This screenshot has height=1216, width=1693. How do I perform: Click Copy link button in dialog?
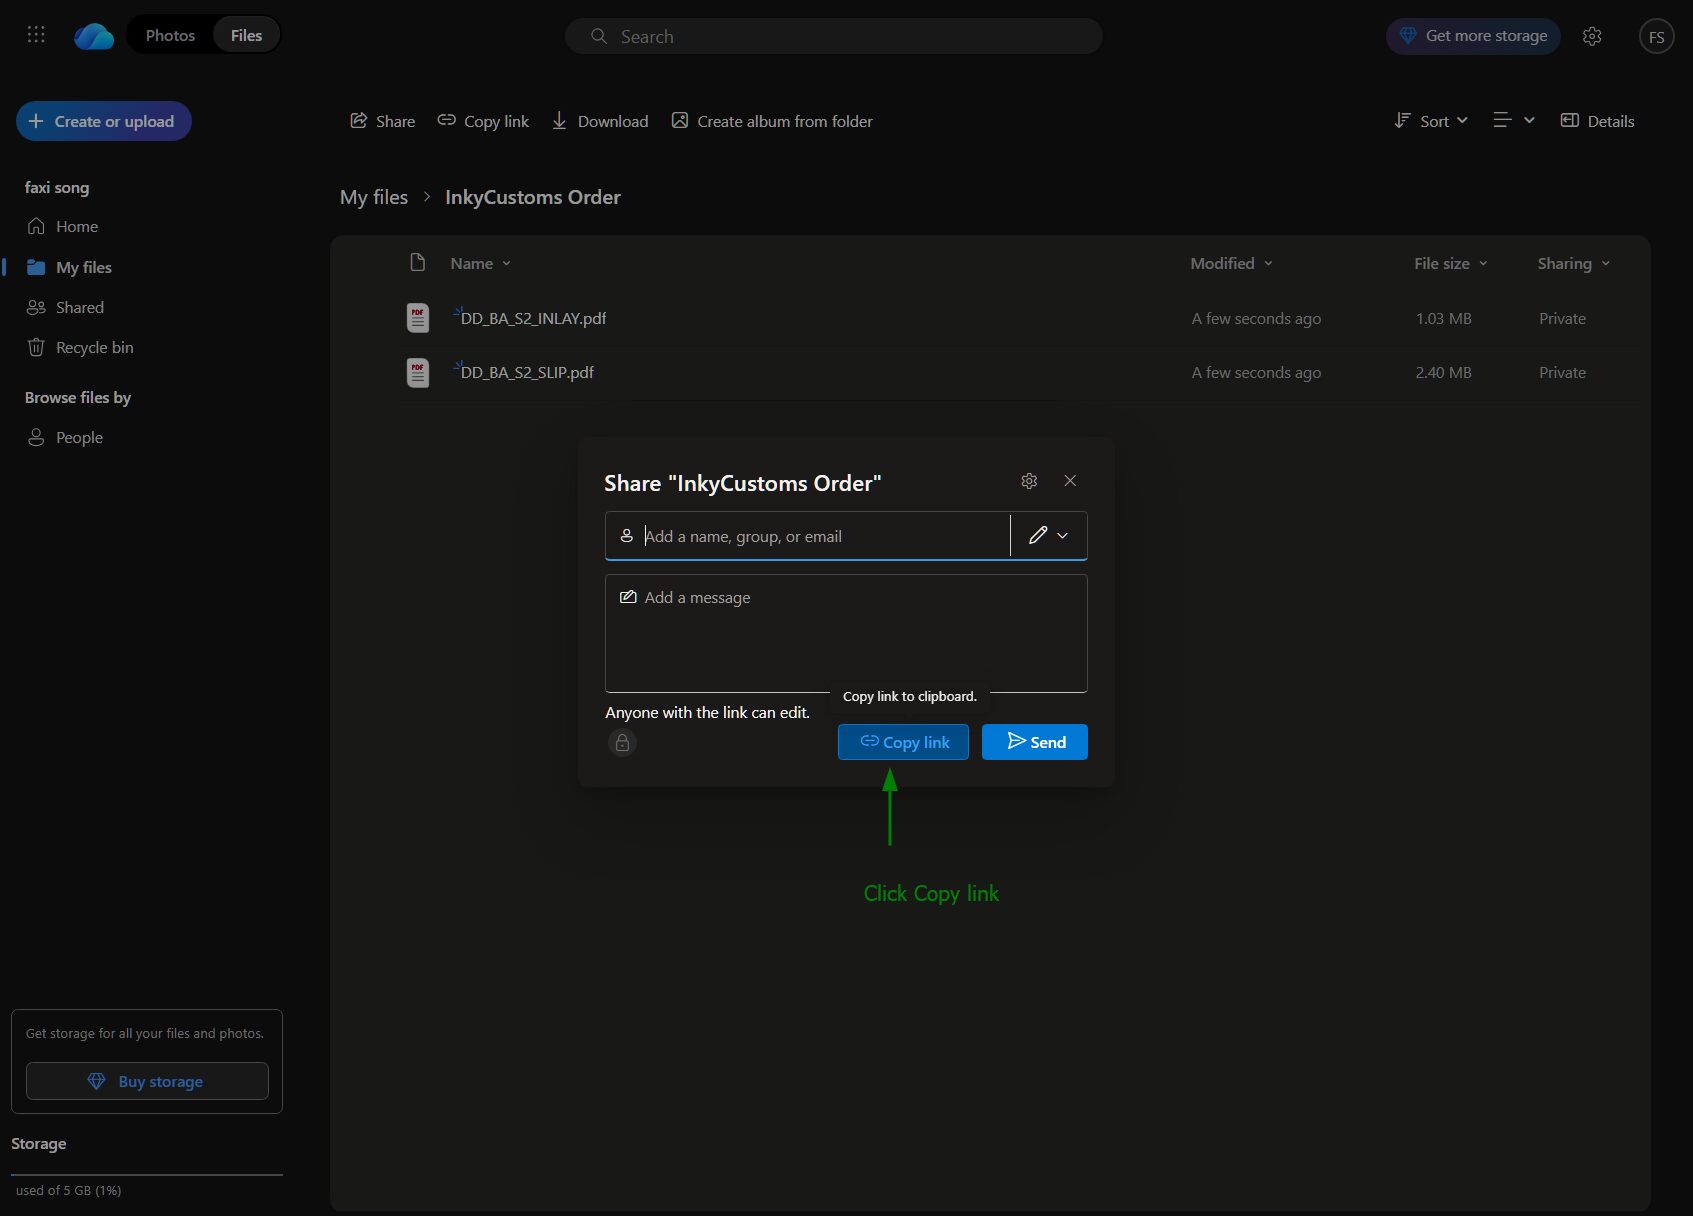pyautogui.click(x=903, y=742)
